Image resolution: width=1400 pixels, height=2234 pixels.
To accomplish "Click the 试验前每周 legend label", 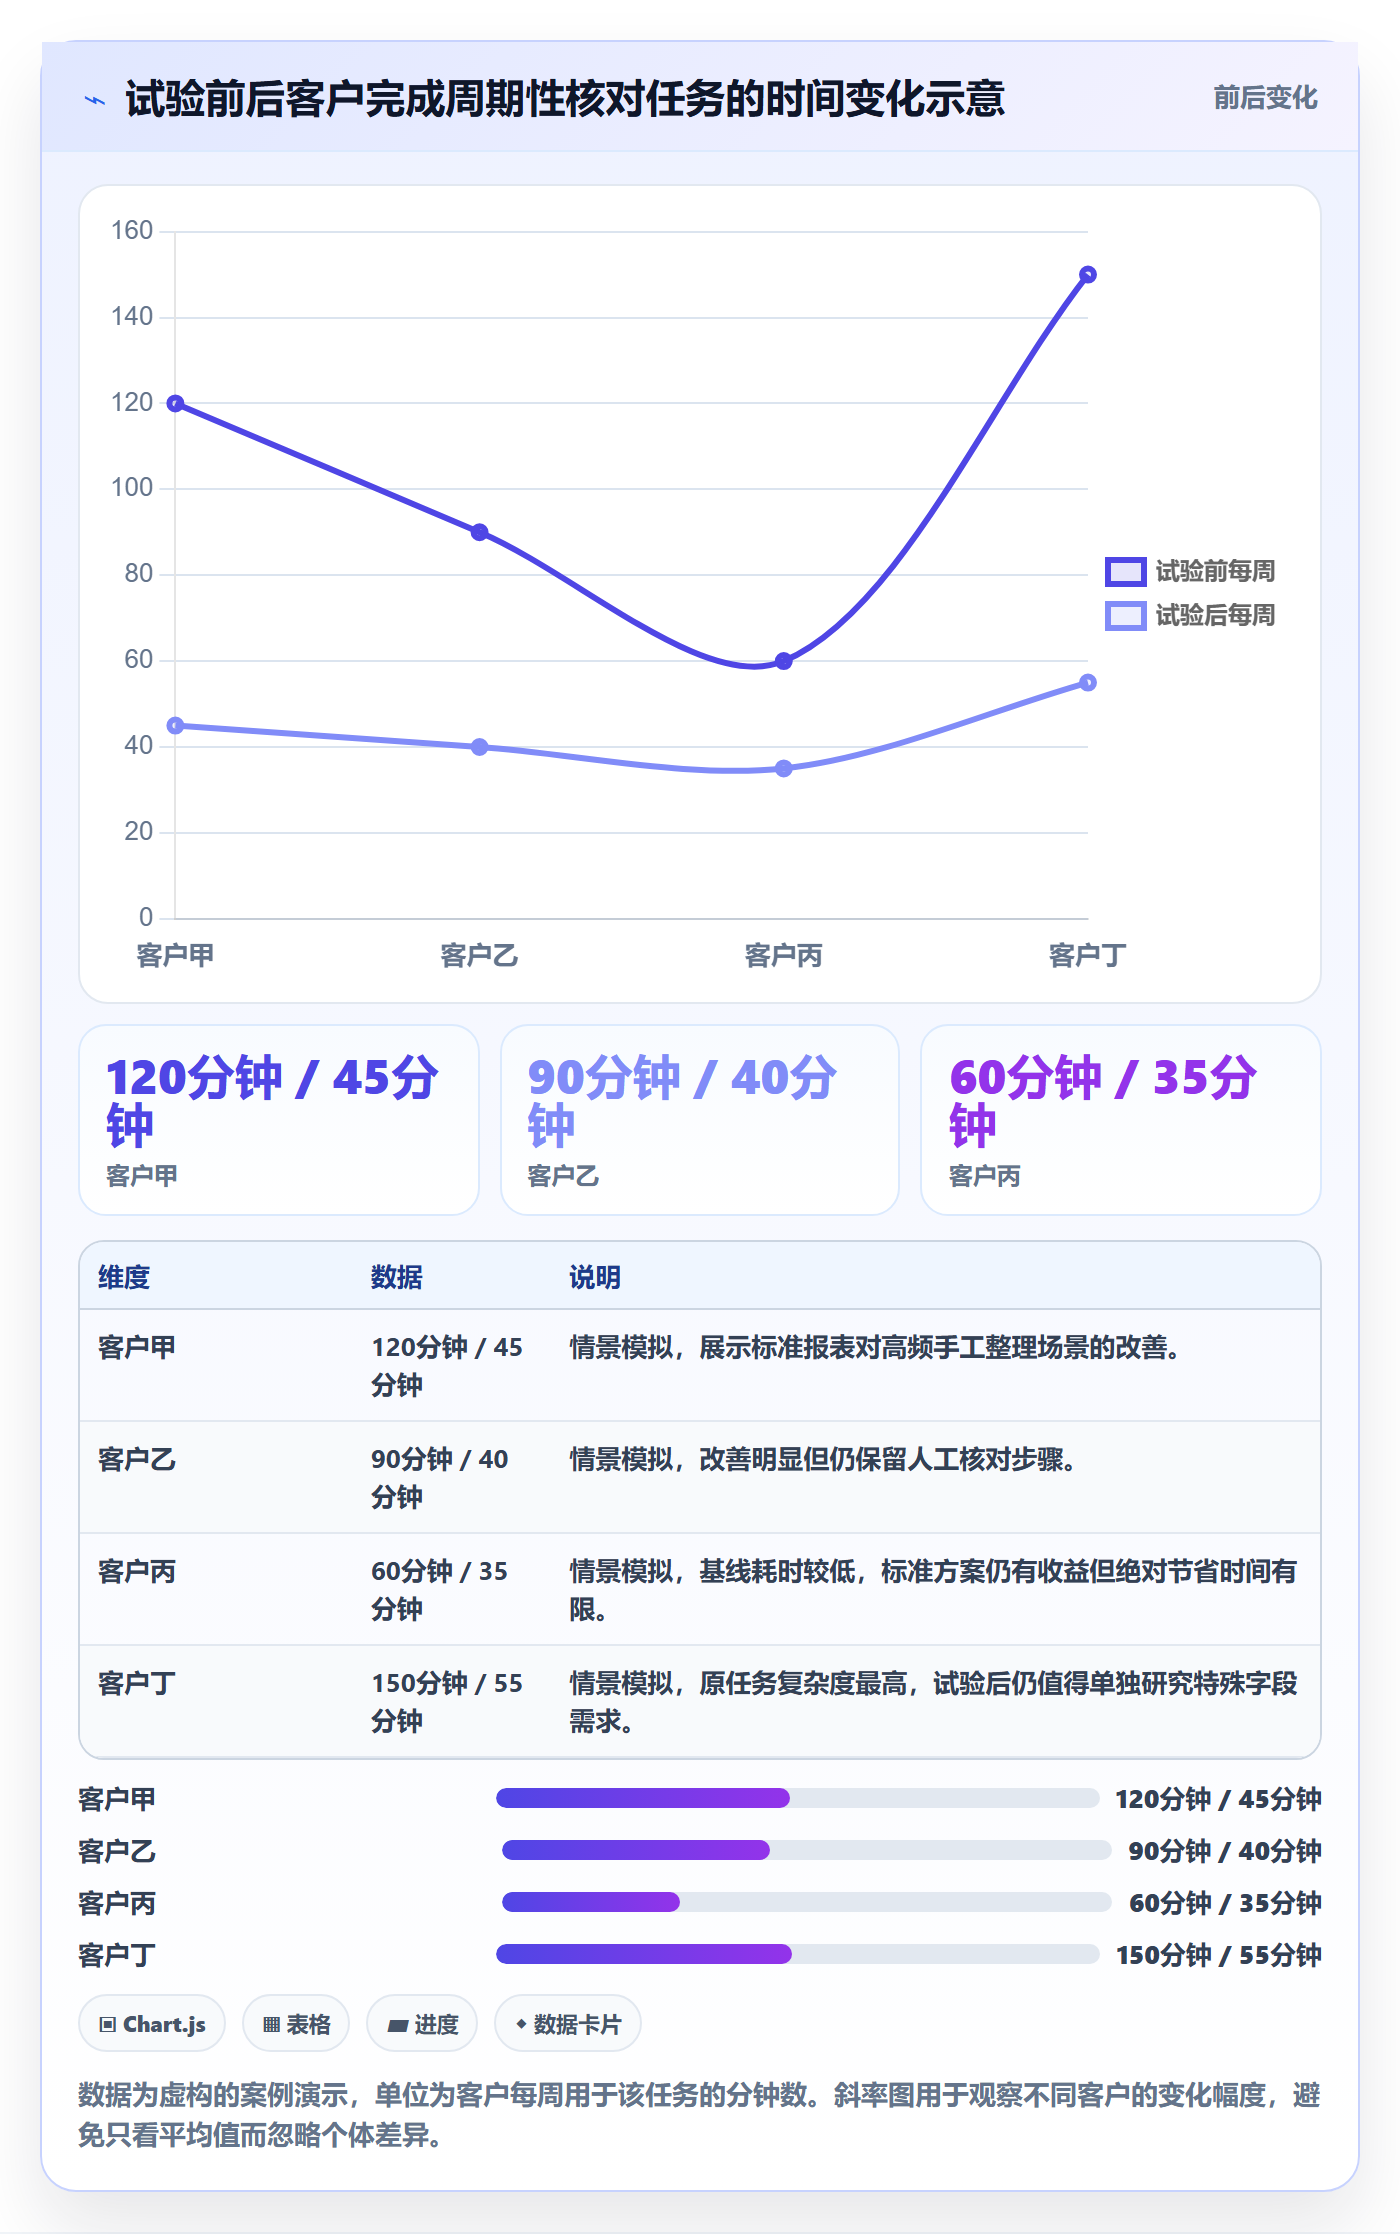I will coord(1215,572).
